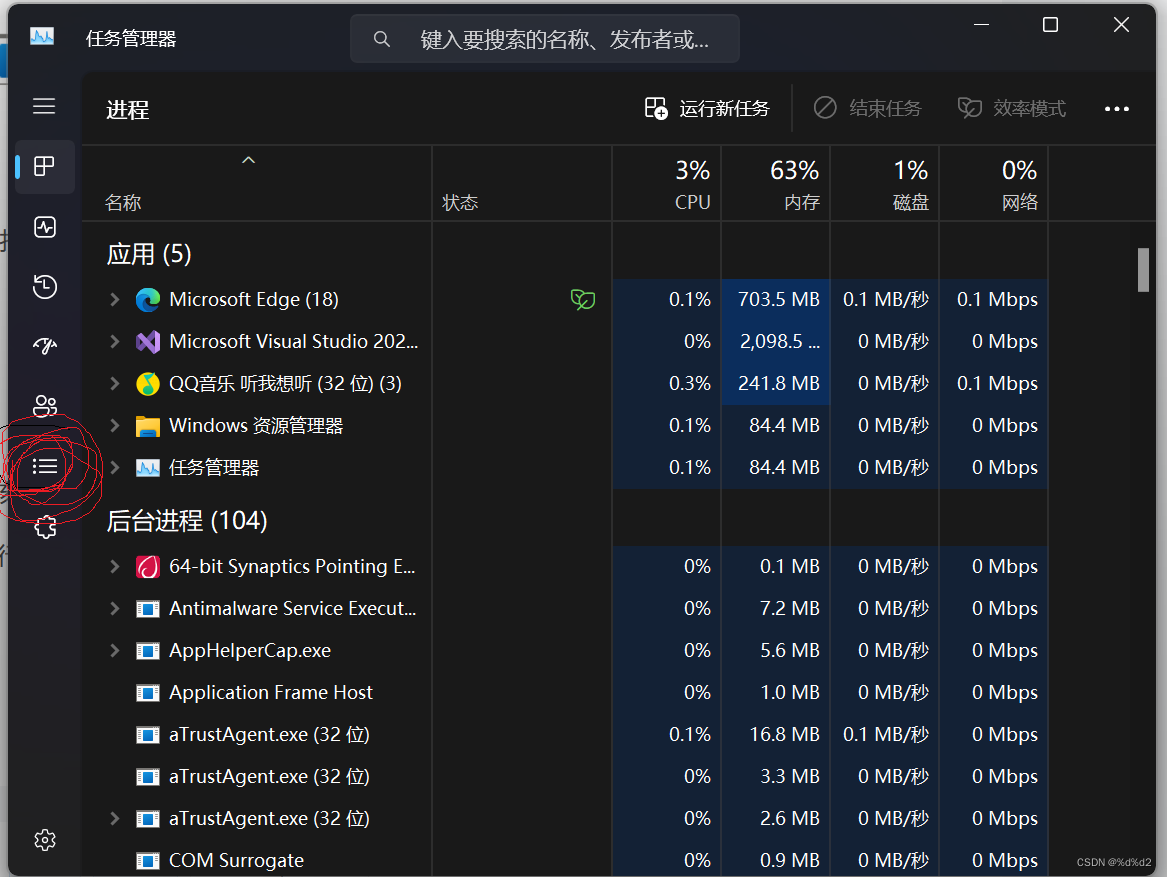Select the COM Surrogate row name
Image resolution: width=1167 pixels, height=877 pixels.
(237, 861)
